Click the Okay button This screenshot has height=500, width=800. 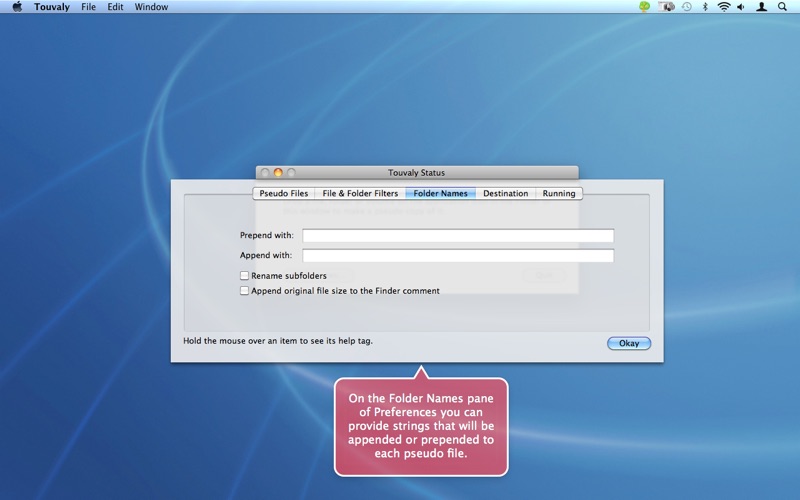[629, 343]
